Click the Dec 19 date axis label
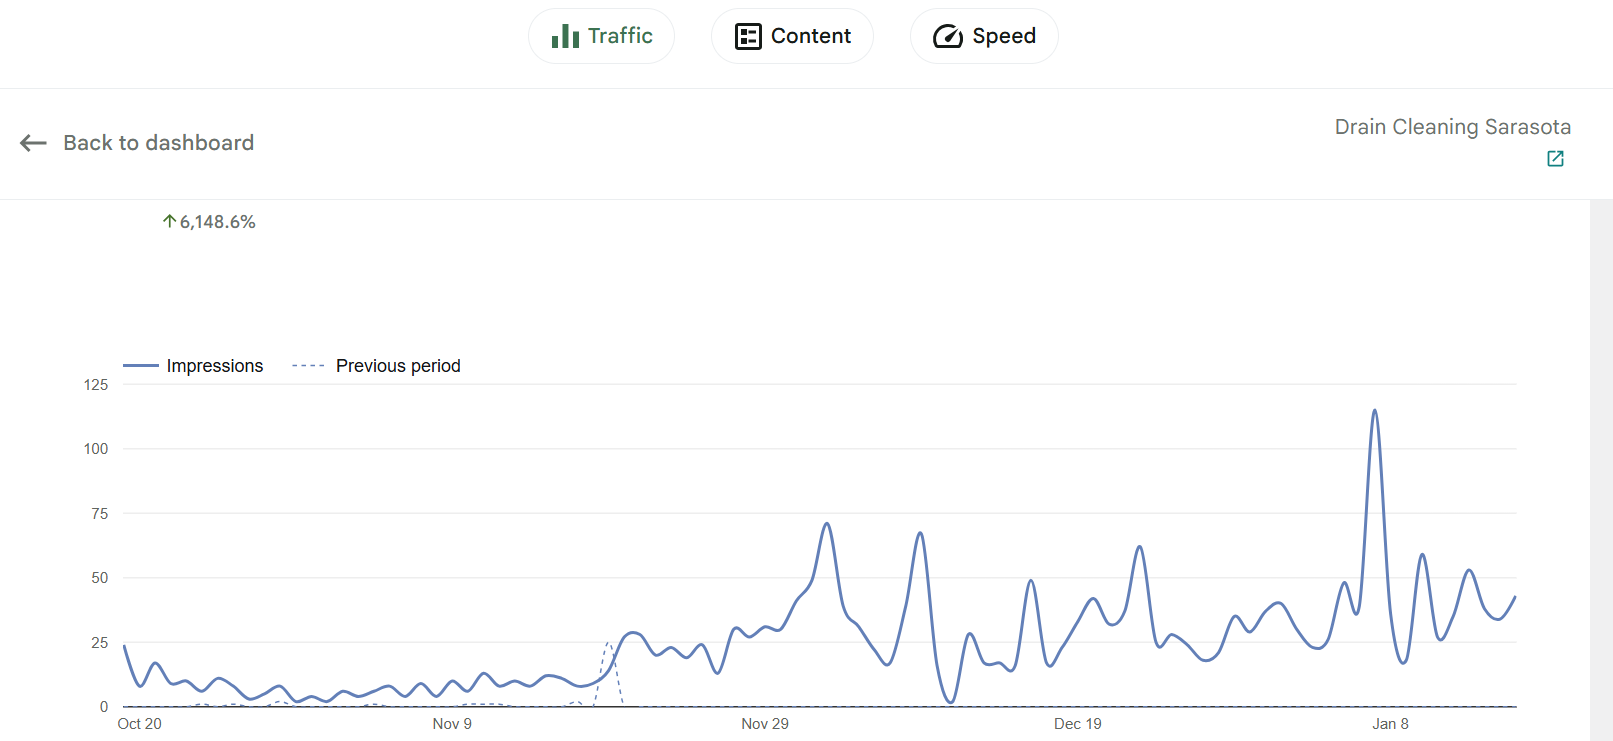The image size is (1613, 741). pos(1078,723)
